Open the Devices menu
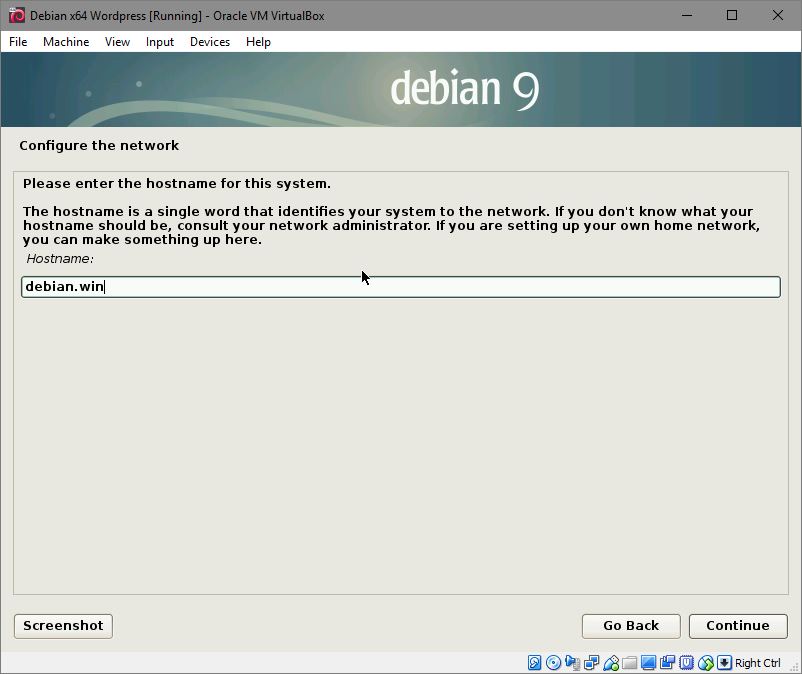The width and height of the screenshot is (802, 674). [210, 42]
